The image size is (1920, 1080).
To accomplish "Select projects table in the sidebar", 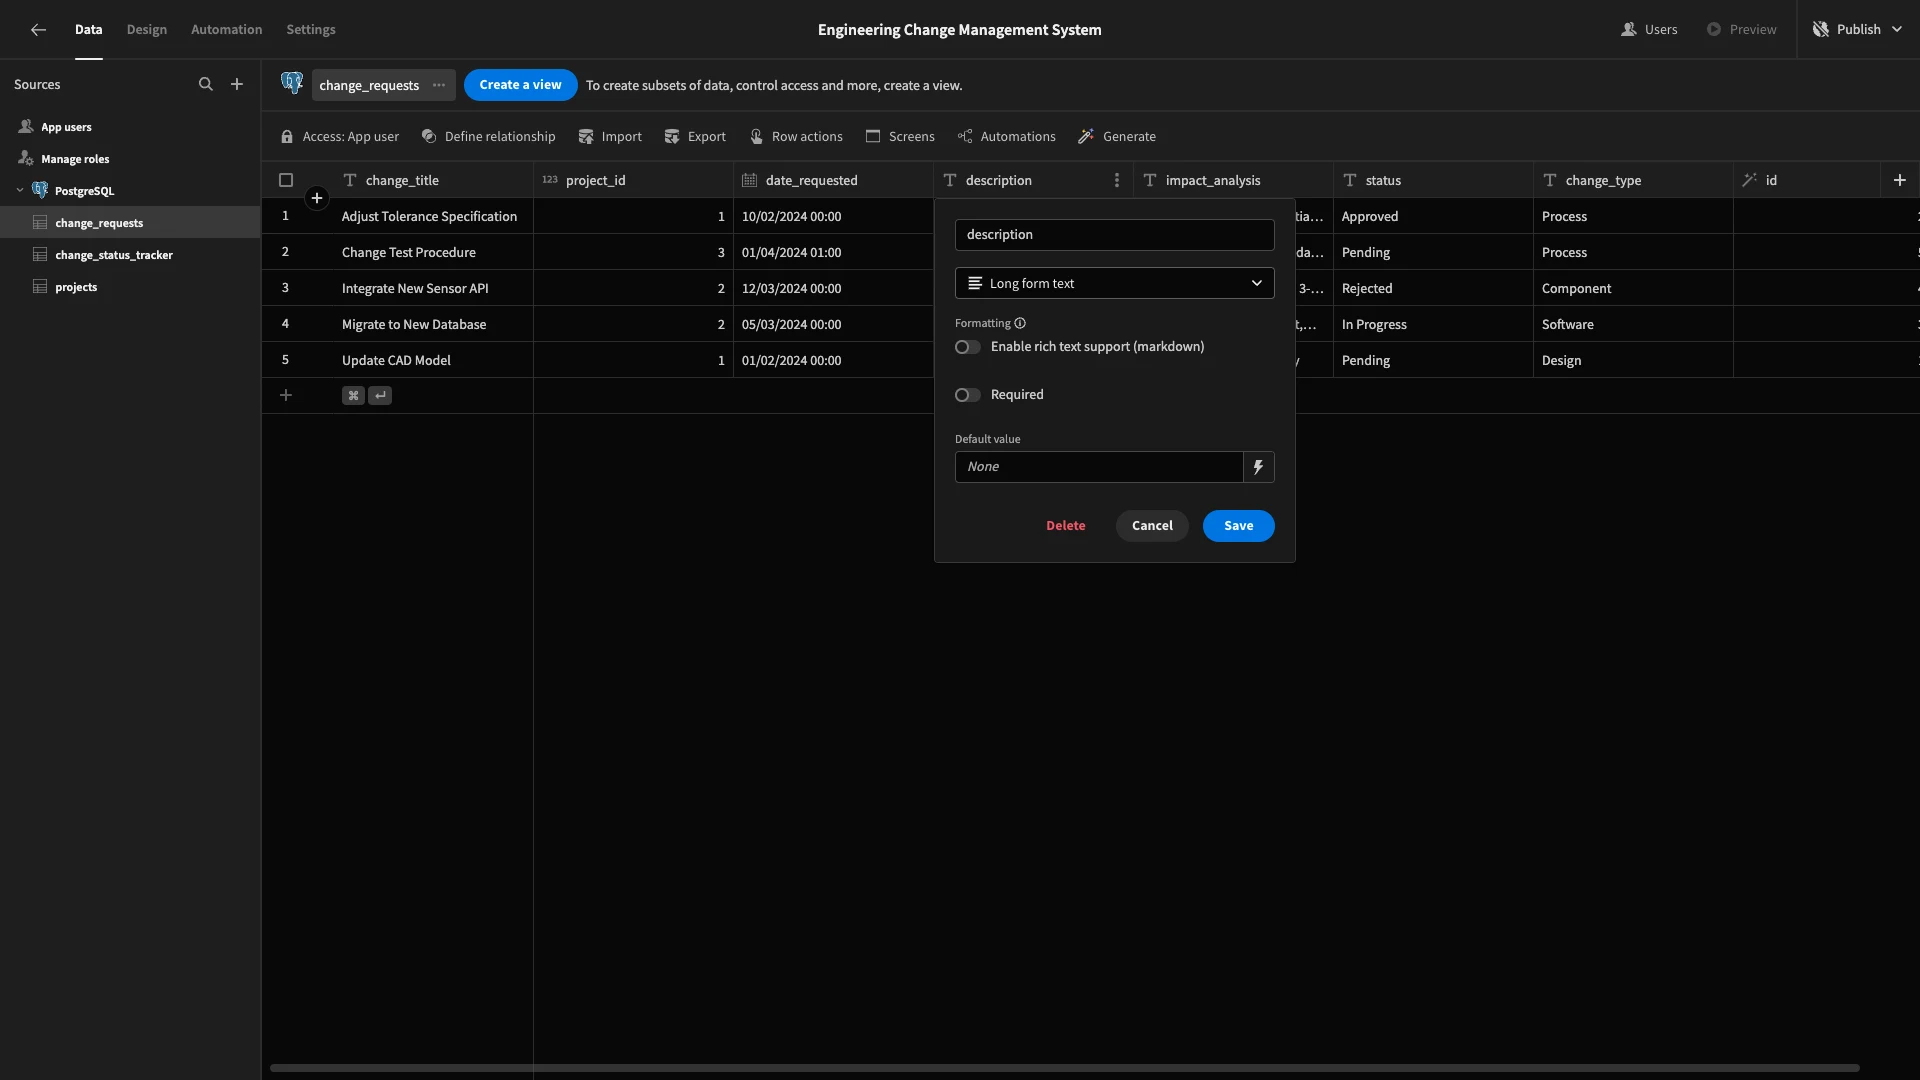I will pos(130,287).
